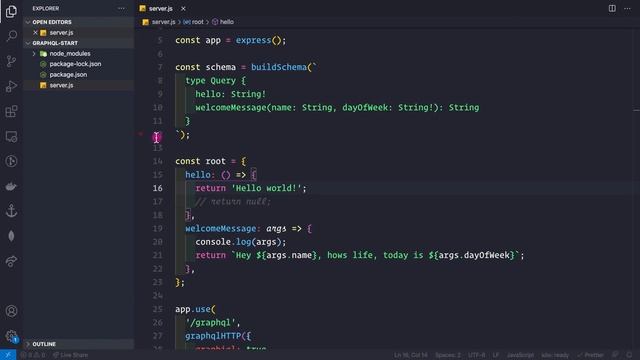Click the commented '// return null;' line
This screenshot has height=360, width=640.
pos(232,202)
